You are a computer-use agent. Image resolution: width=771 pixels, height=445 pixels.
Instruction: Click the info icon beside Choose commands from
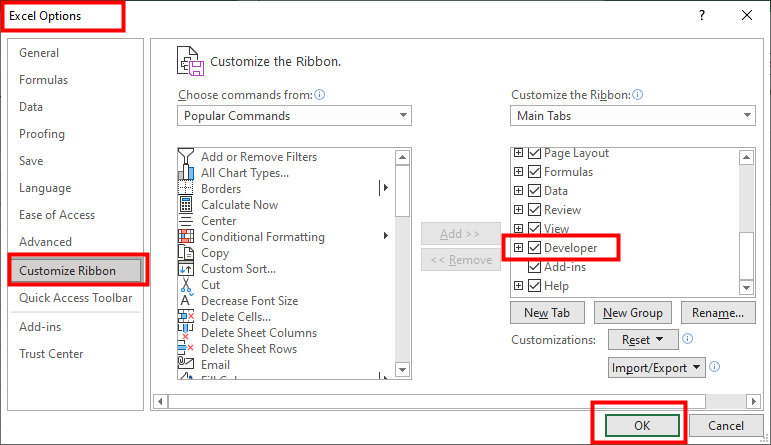click(320, 94)
